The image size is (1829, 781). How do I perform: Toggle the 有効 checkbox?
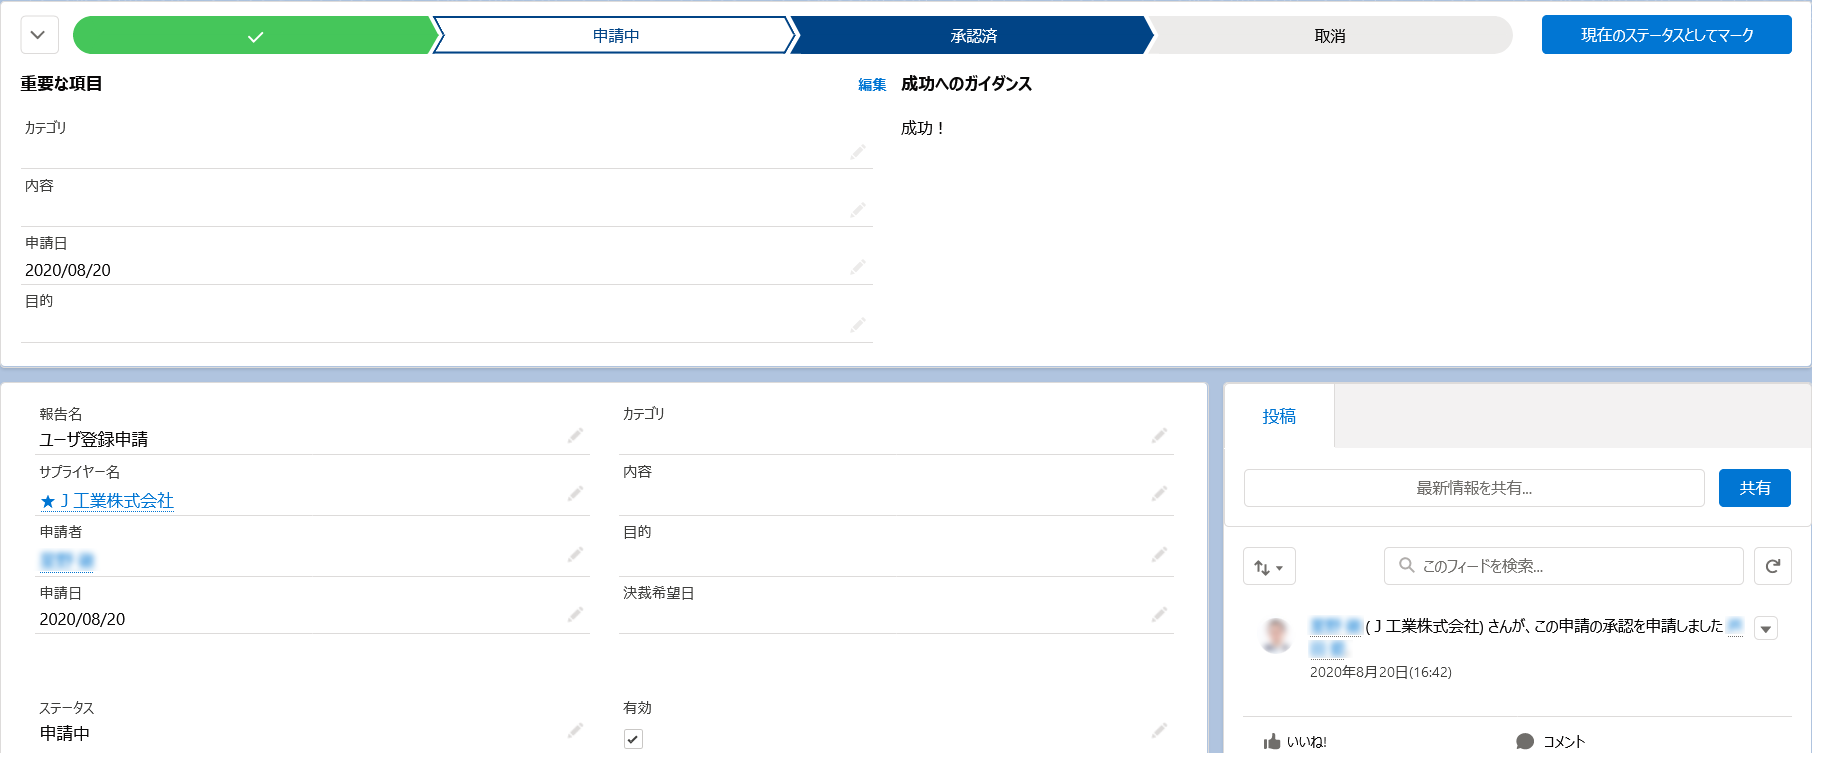(633, 739)
